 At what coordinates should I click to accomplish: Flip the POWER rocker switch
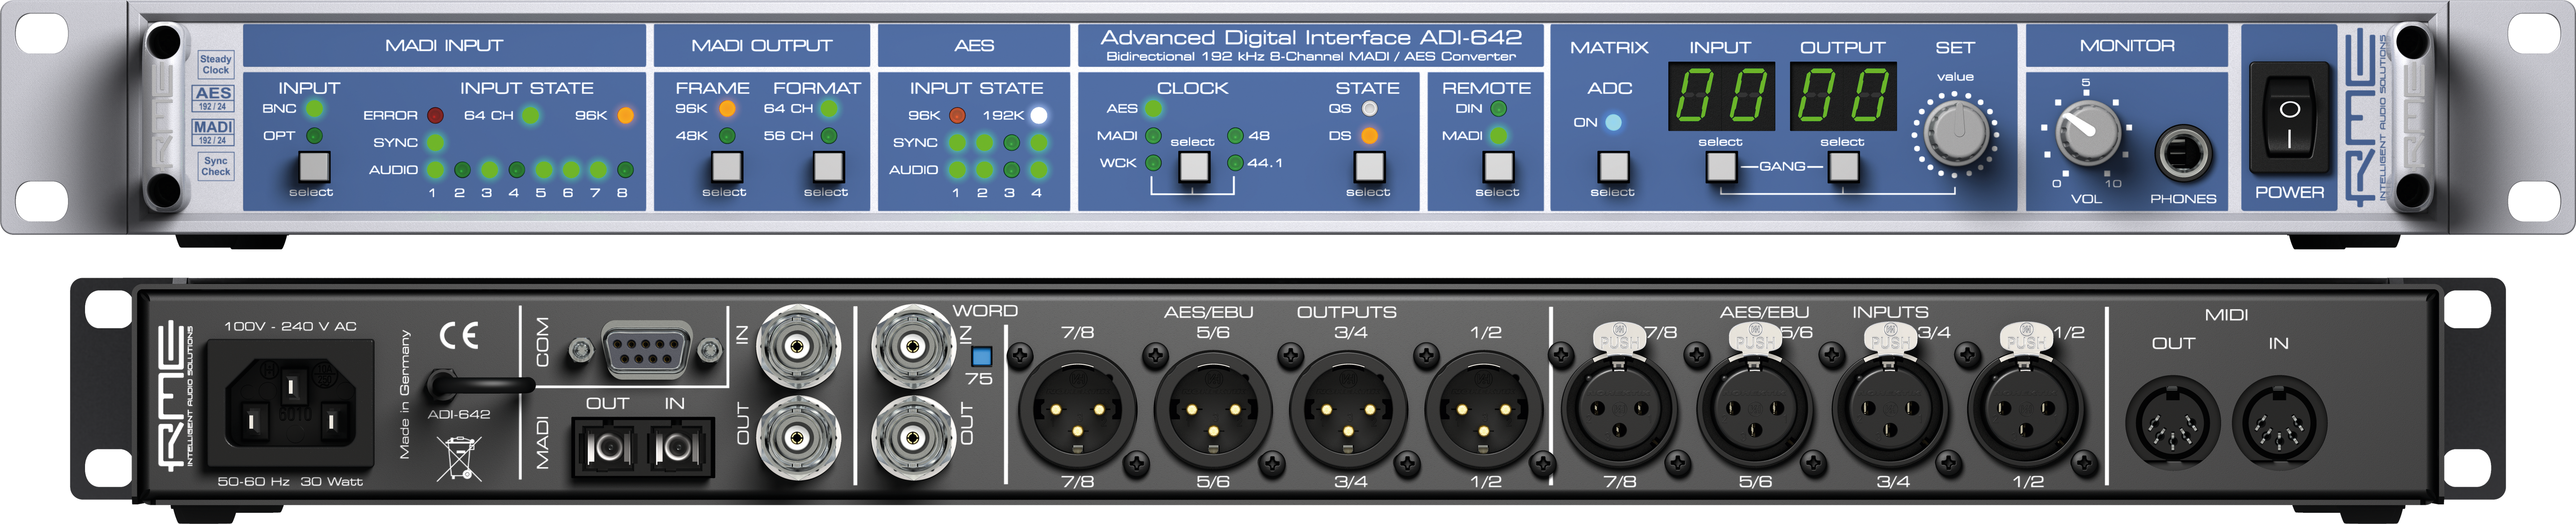[2289, 117]
